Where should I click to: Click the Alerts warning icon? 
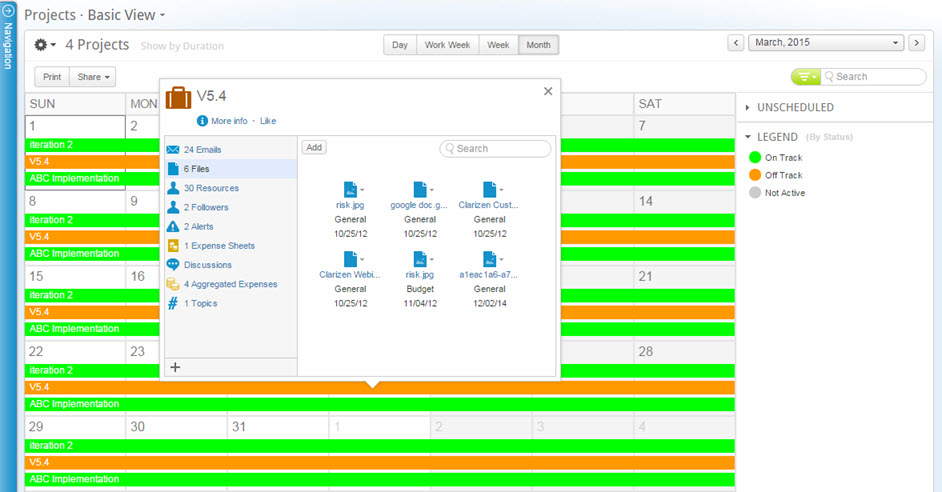[173, 226]
